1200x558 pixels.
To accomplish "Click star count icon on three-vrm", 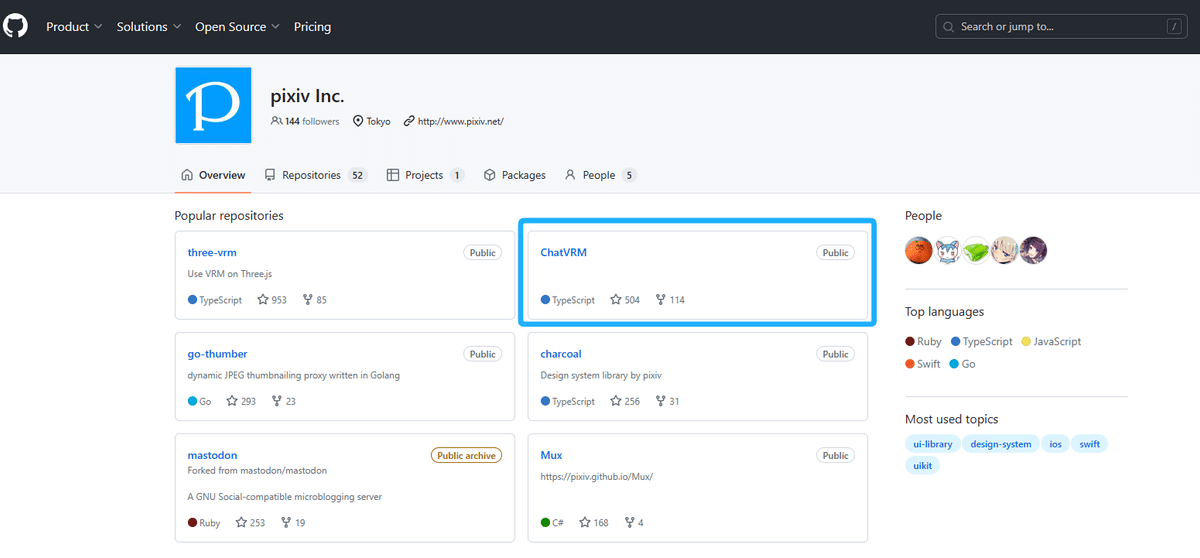I will (263, 299).
